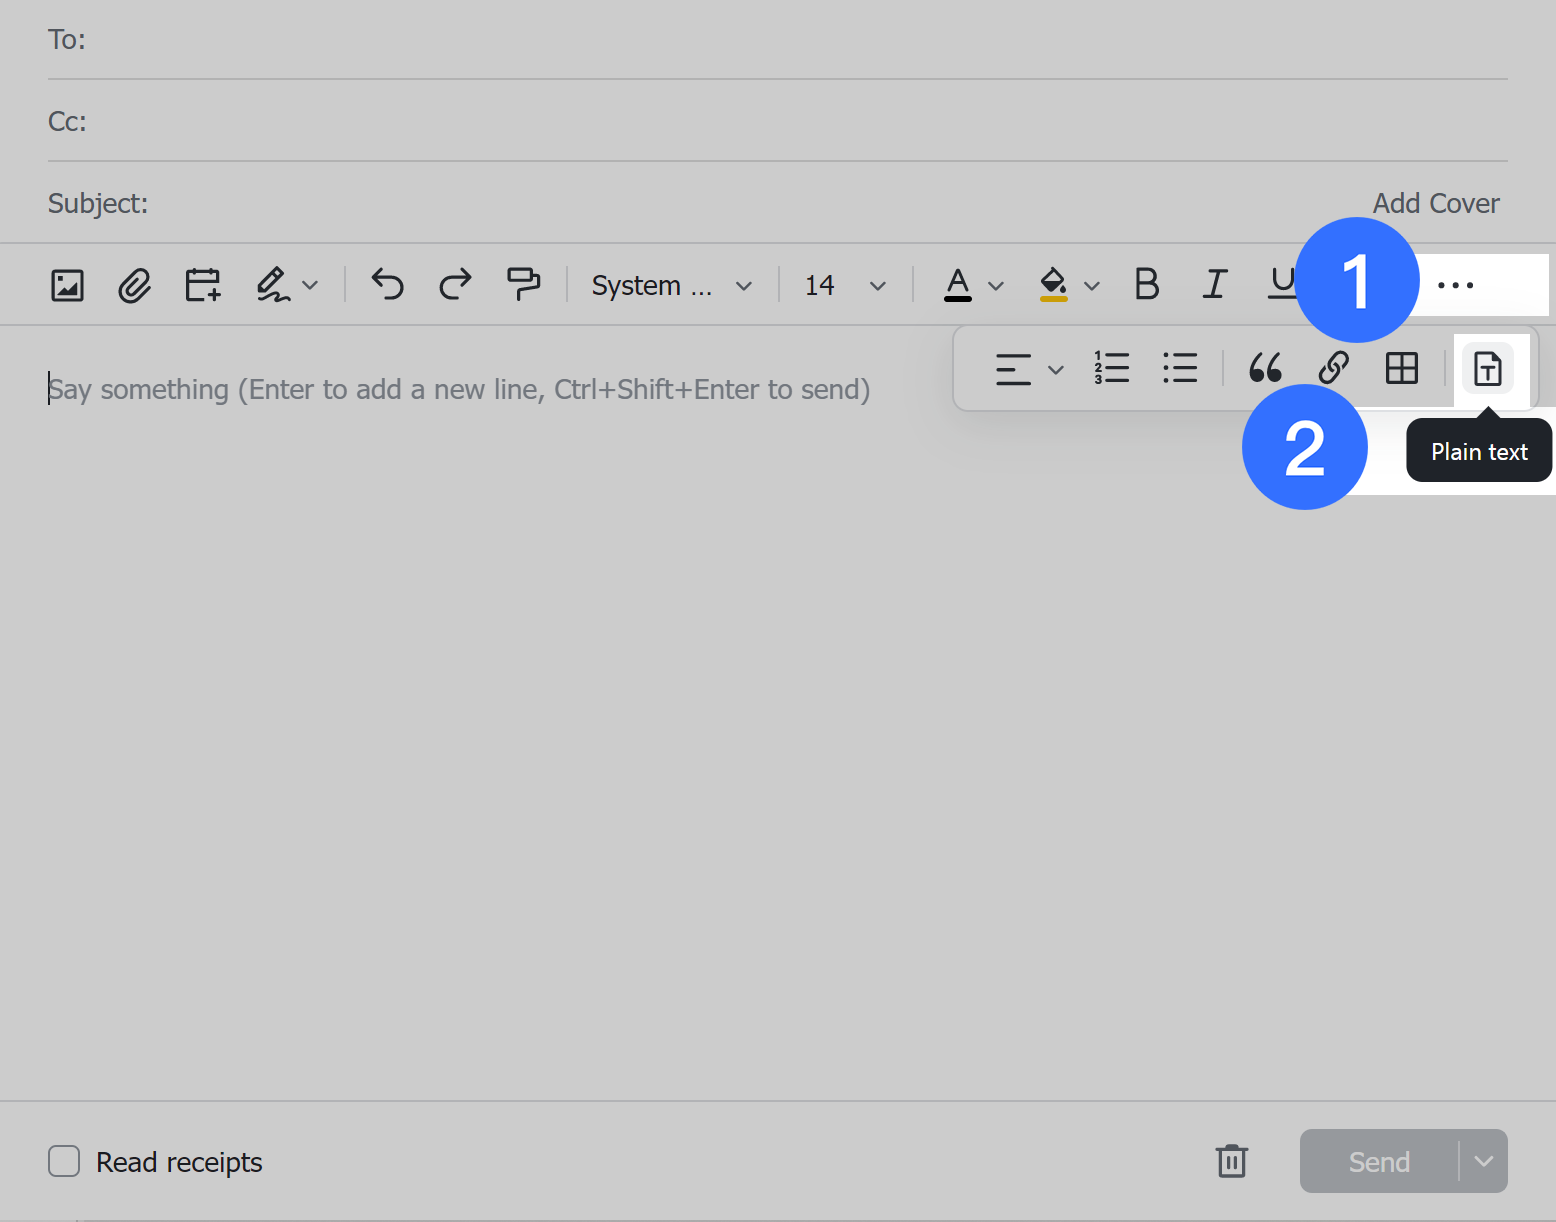The height and width of the screenshot is (1222, 1556).
Task: Click the signature pen icon
Action: click(272, 286)
